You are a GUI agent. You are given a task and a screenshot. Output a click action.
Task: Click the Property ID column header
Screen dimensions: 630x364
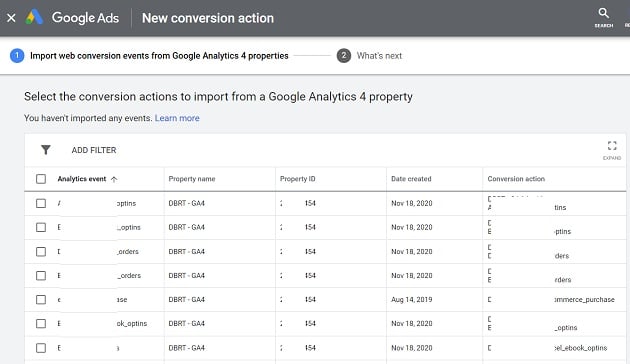click(297, 179)
